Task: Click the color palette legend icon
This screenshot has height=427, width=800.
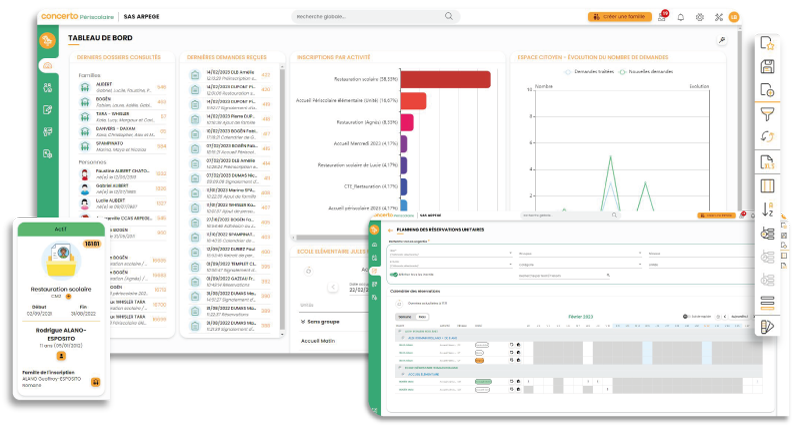Action: click(767, 326)
